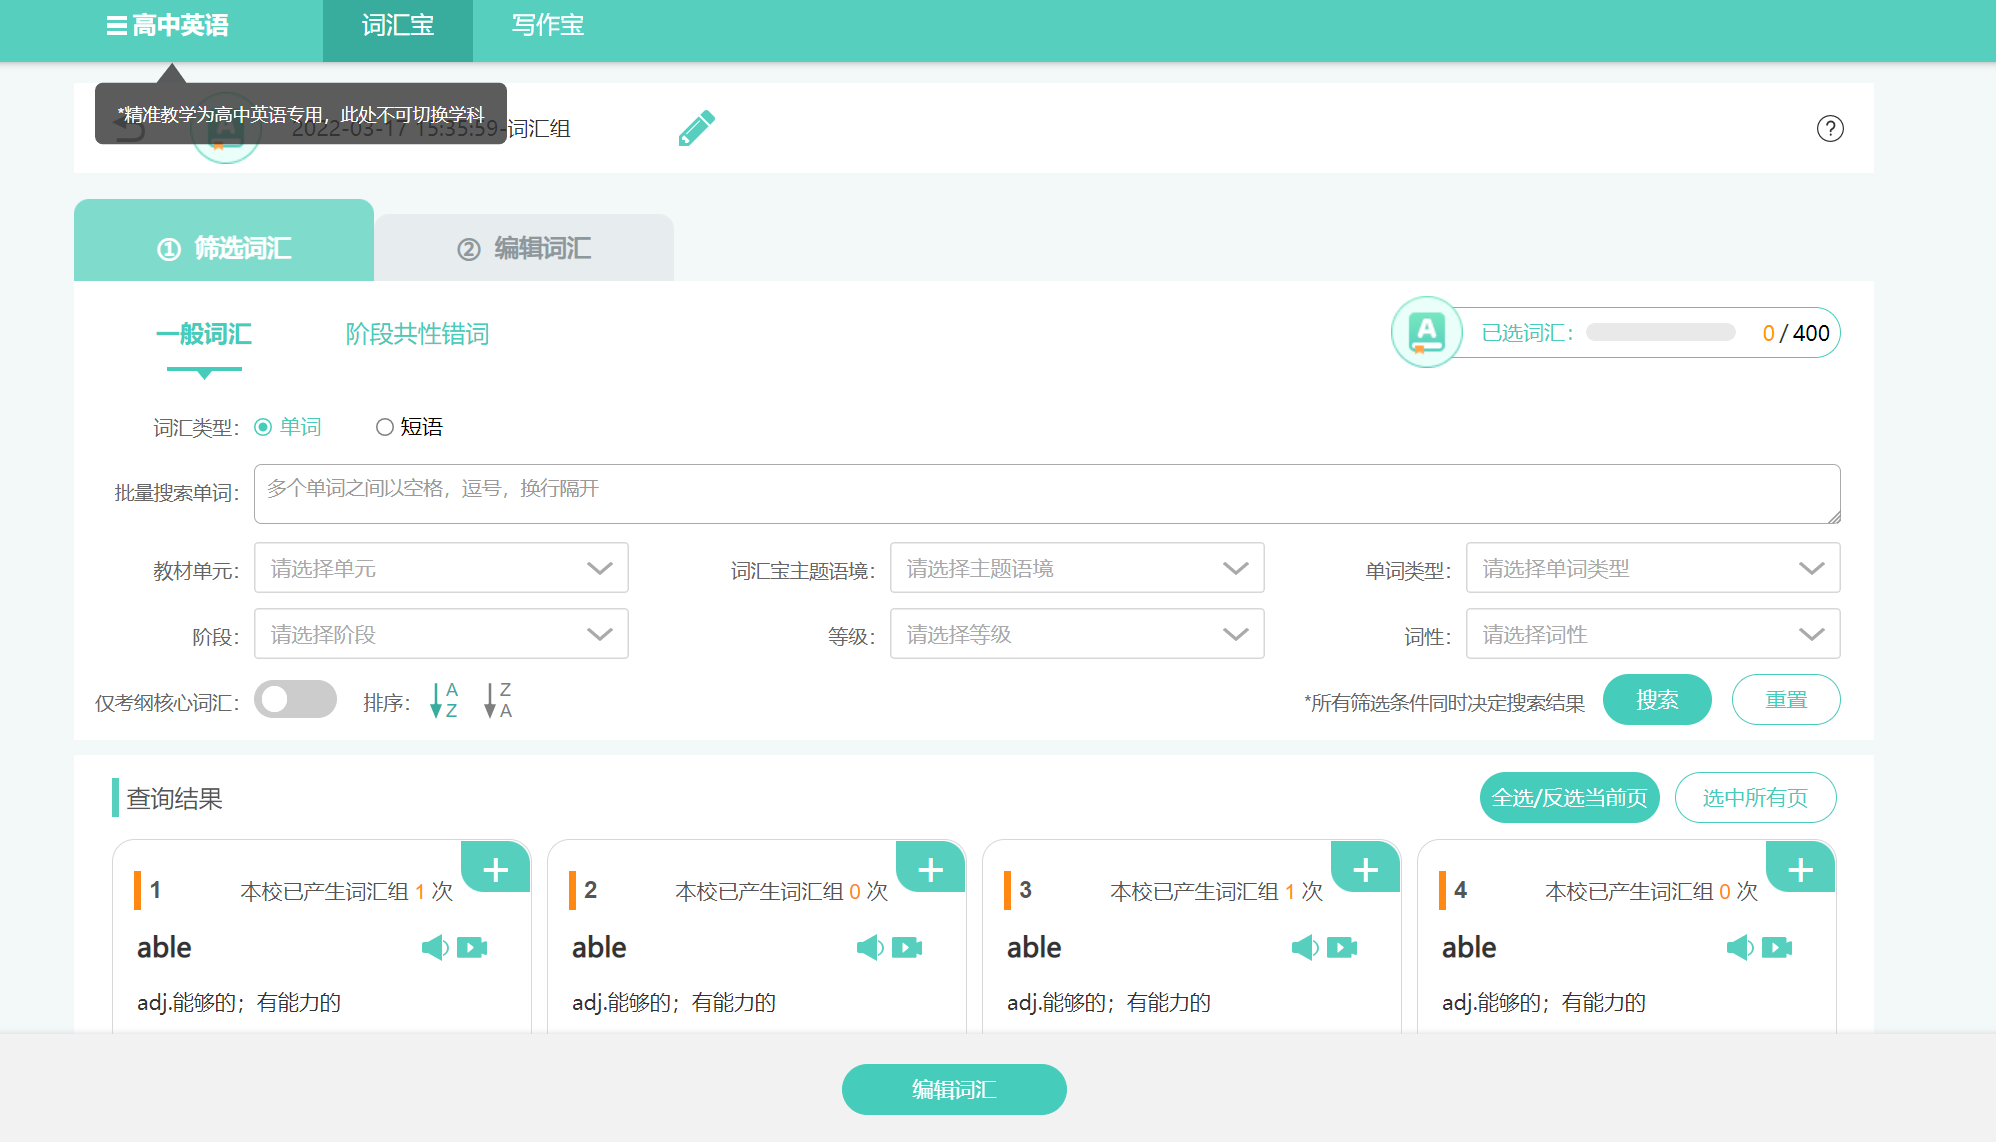1996x1142 pixels.
Task: Click 选中所有页 button
Action: tap(1756, 798)
